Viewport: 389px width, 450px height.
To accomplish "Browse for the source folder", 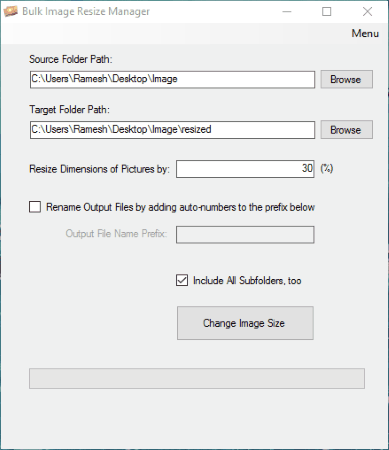I will tap(347, 79).
